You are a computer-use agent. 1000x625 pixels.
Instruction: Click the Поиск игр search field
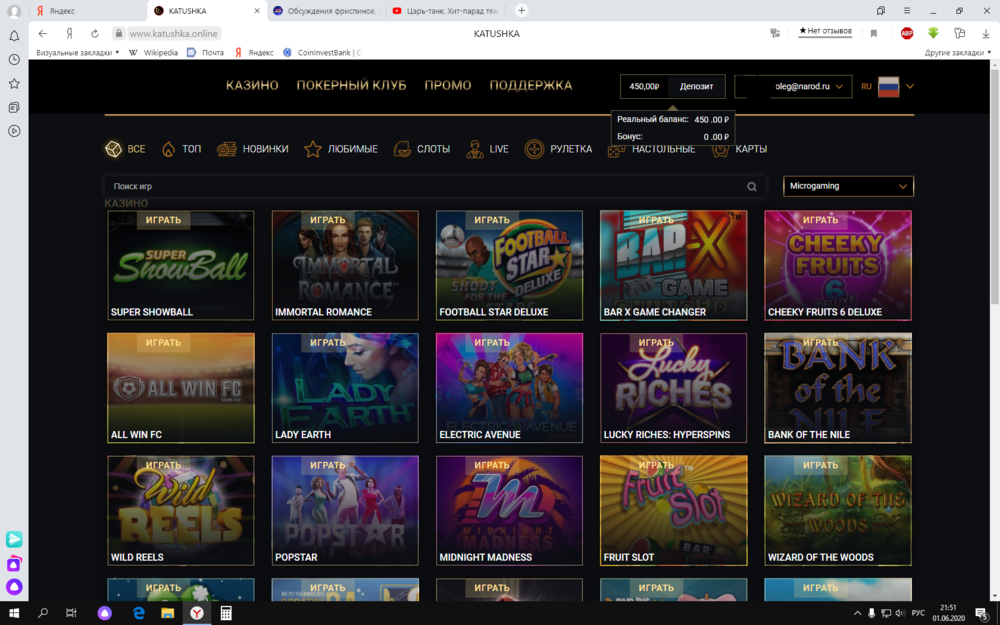click(x=434, y=186)
